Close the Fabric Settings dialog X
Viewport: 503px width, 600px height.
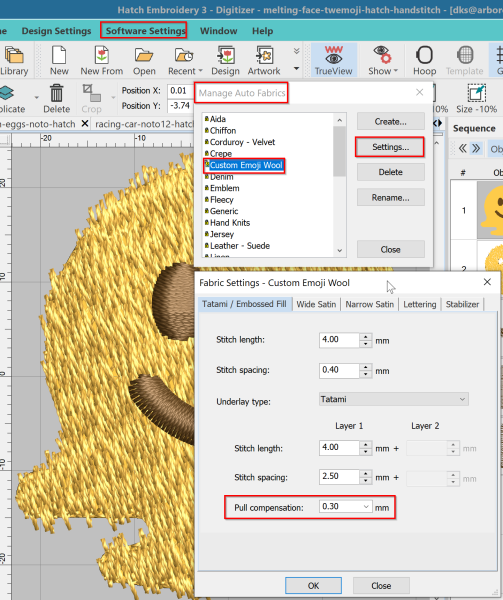tap(487, 282)
